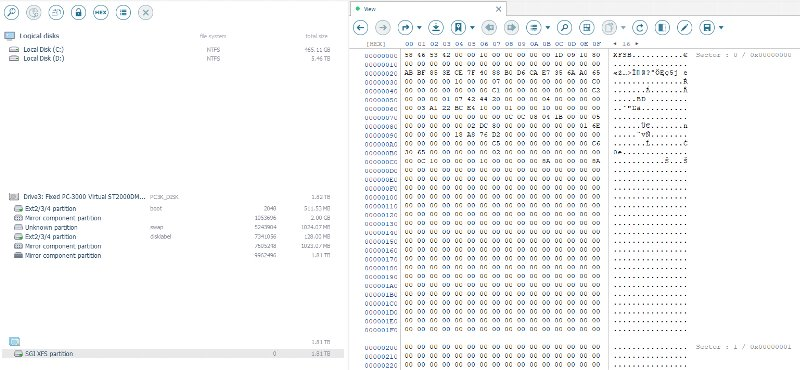Click the 465.11 GB size of Local Disk C
This screenshot has width=800, height=370.
click(317, 50)
